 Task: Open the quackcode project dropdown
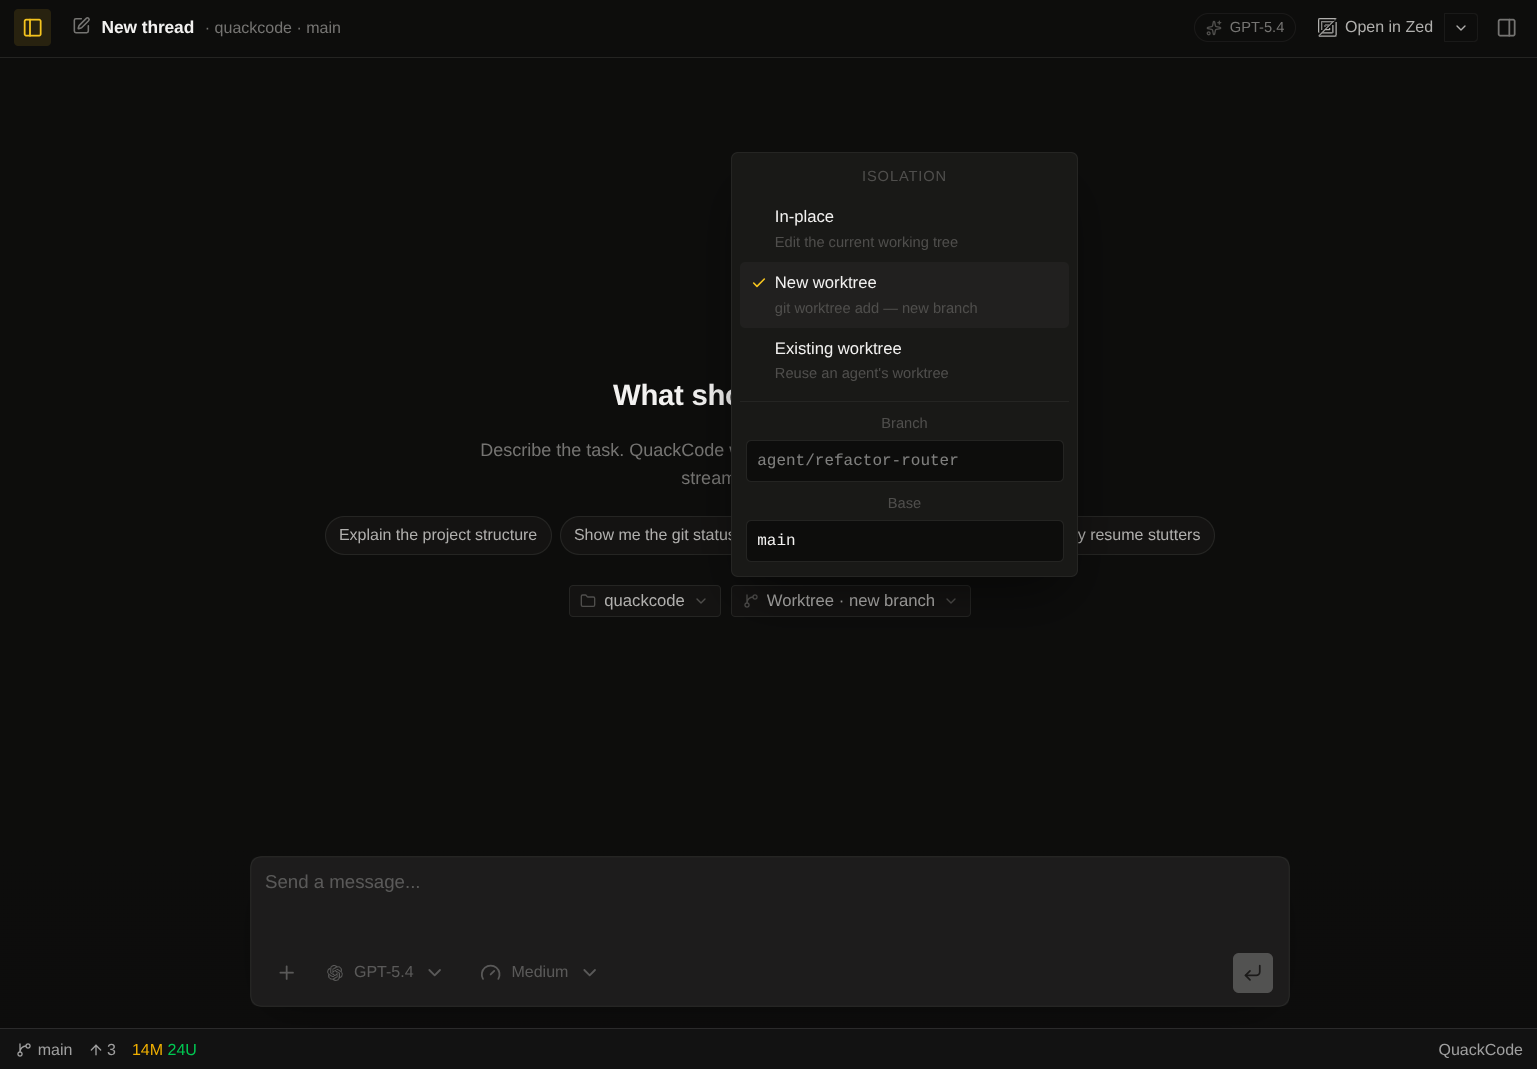click(x=644, y=601)
